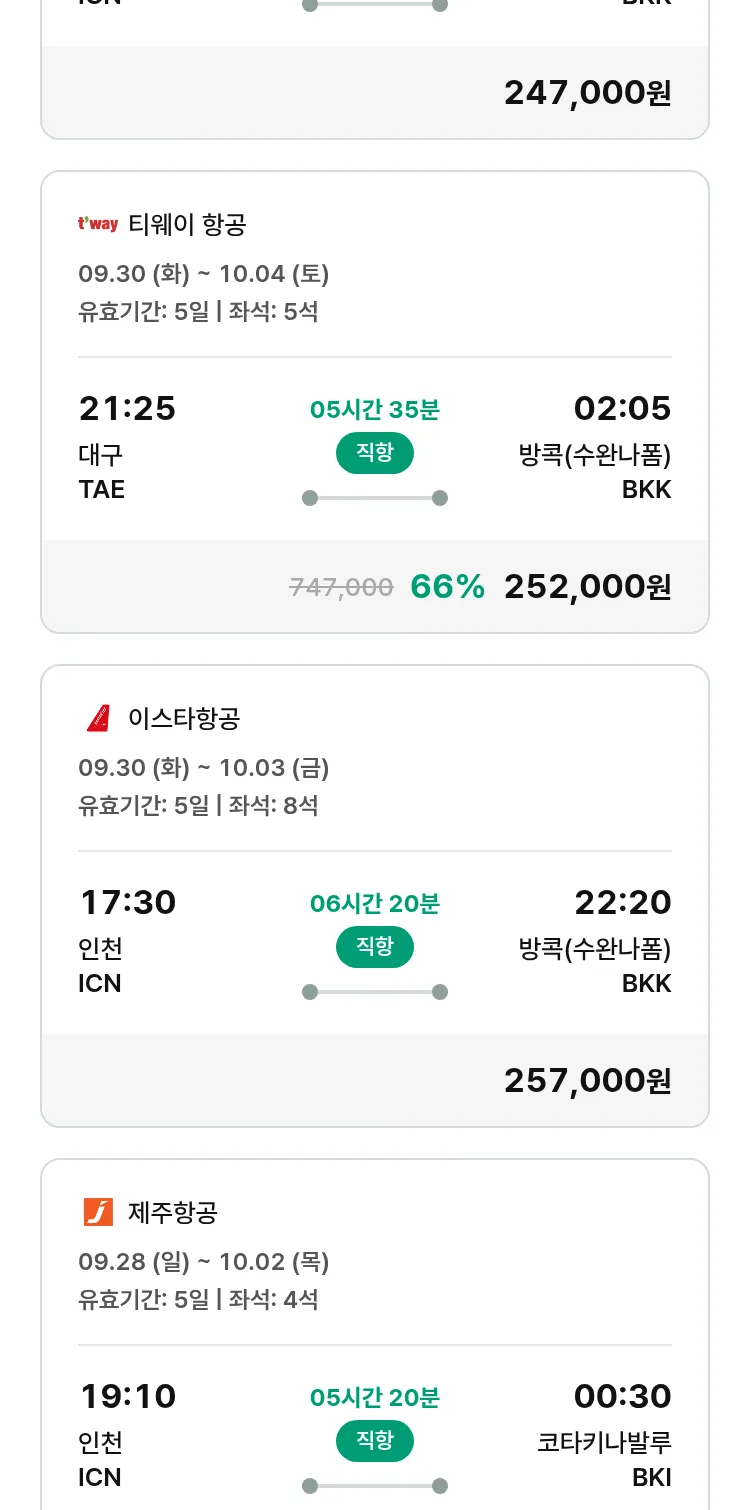This screenshot has height=1510, width=750.
Task: Click the route line under 05시간 35분
Action: 375,498
